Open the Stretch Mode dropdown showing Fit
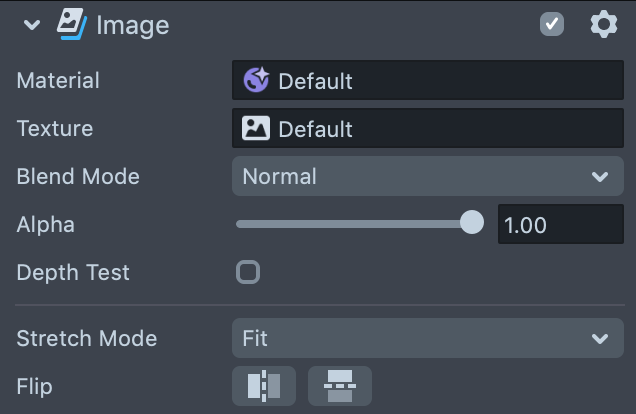The width and height of the screenshot is (636, 414). 427,339
